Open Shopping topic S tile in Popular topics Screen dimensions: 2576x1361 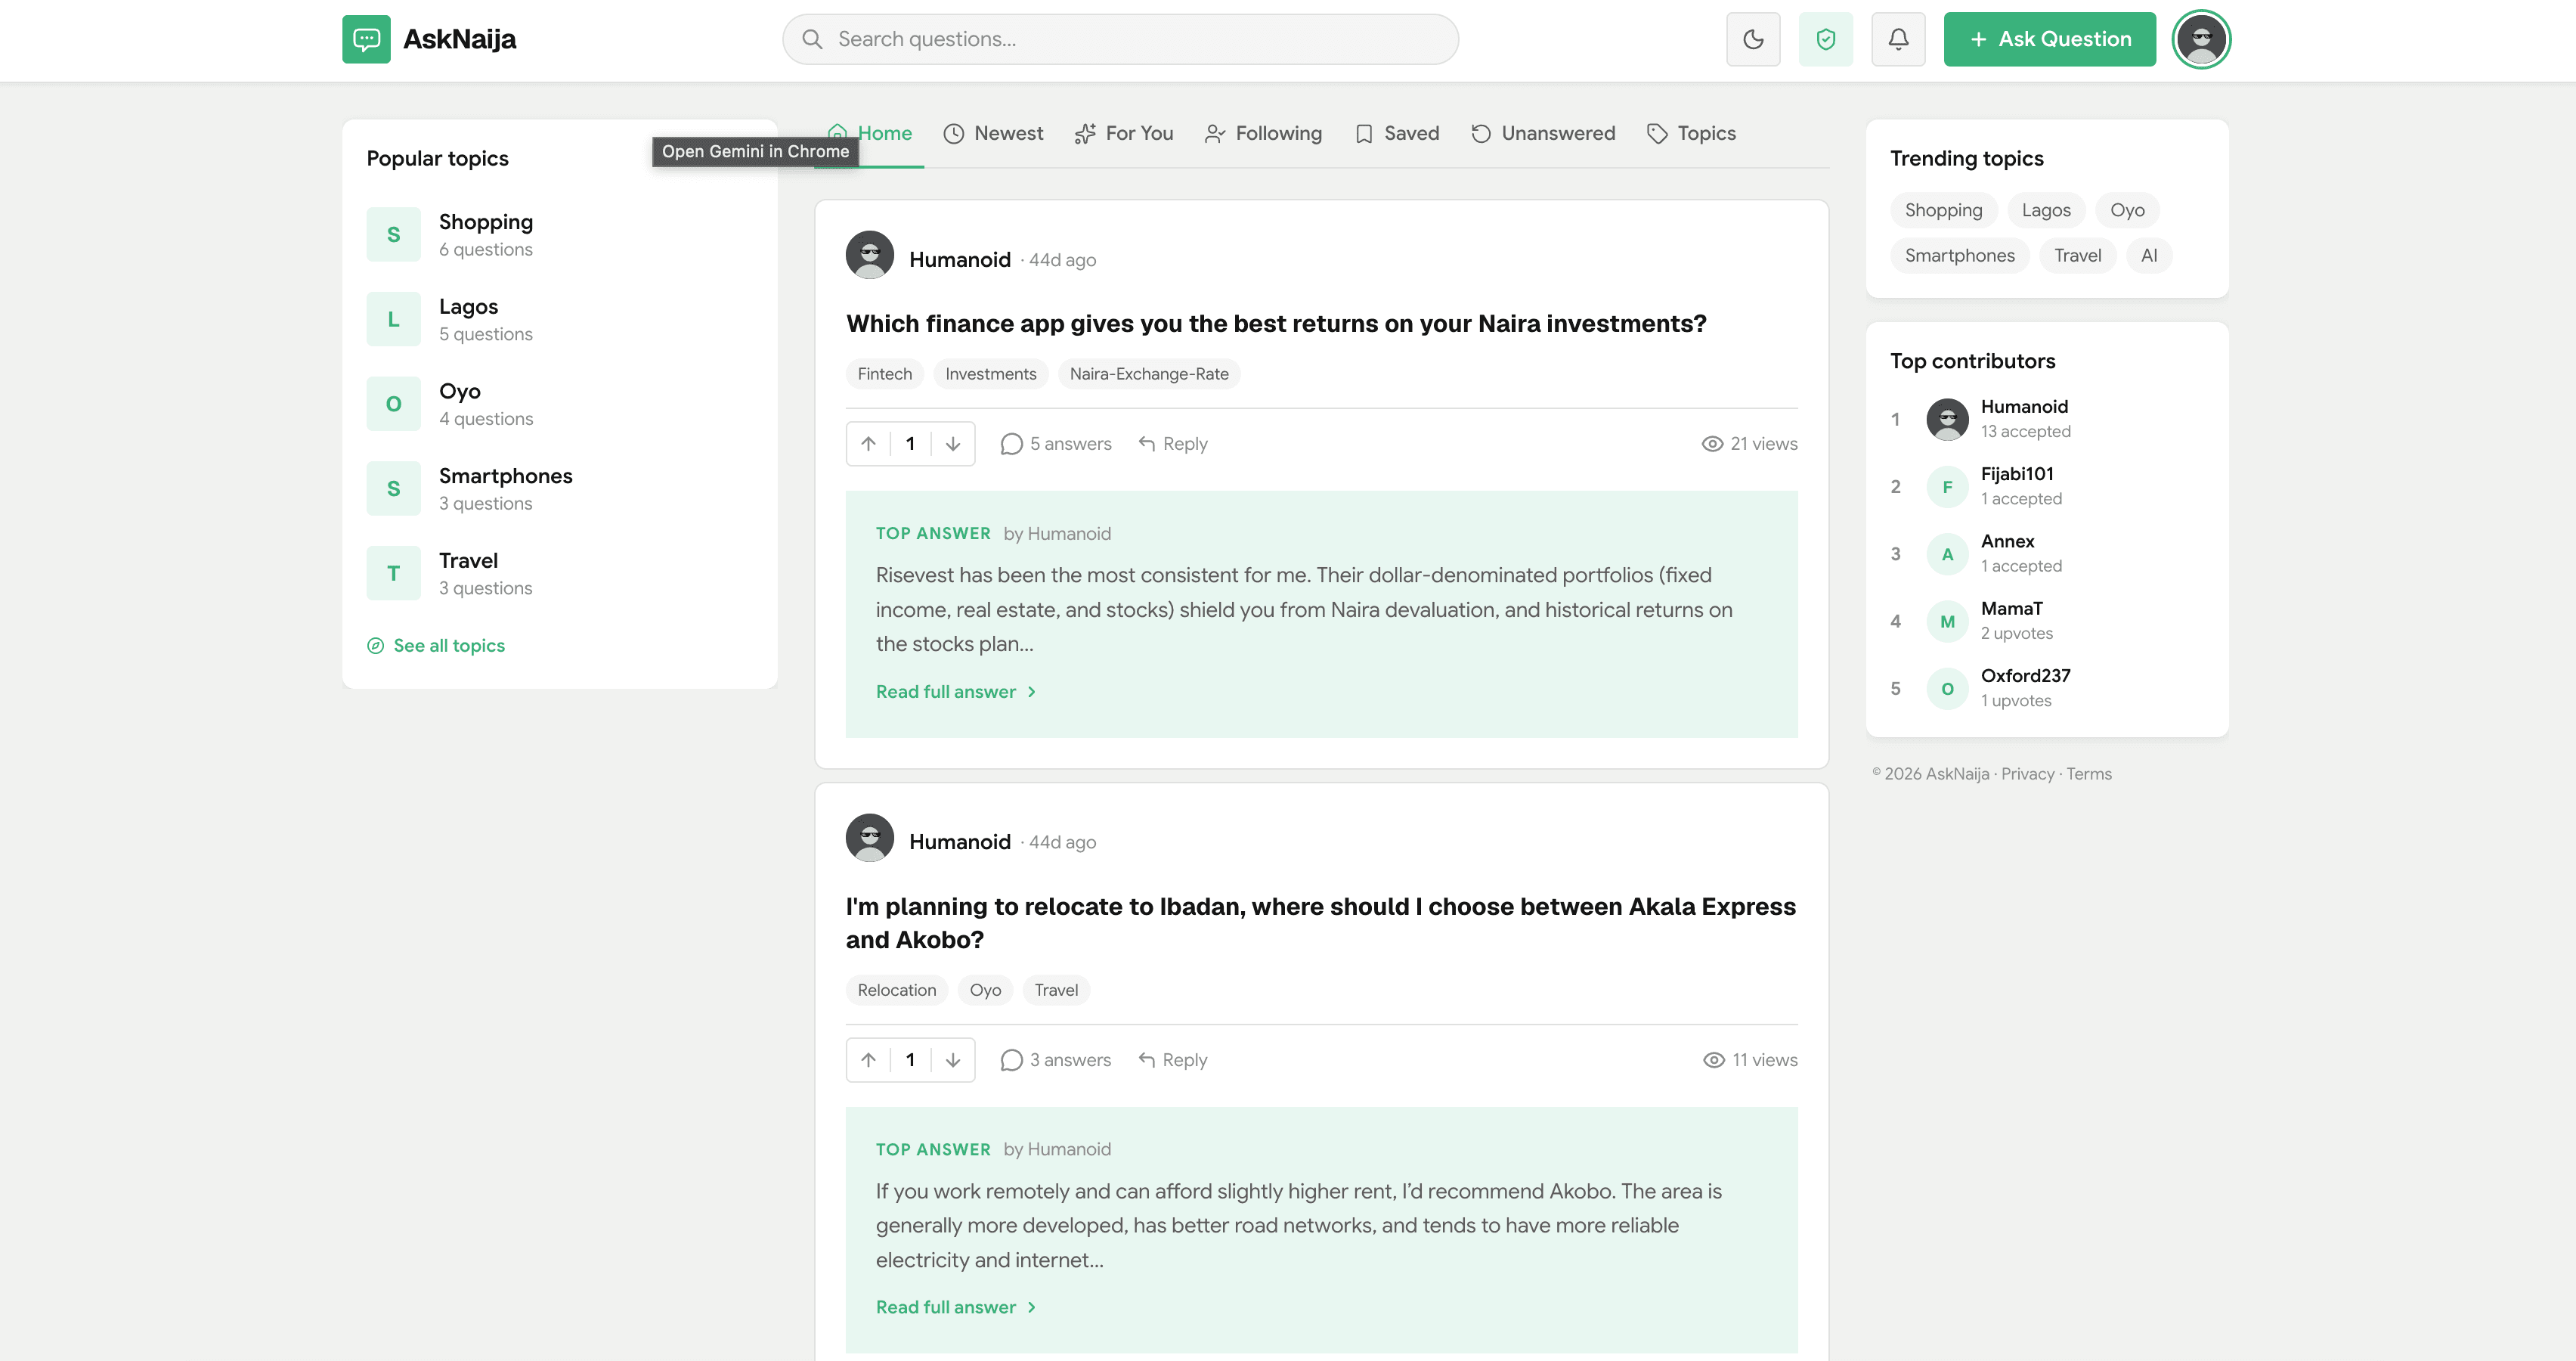(x=393, y=234)
